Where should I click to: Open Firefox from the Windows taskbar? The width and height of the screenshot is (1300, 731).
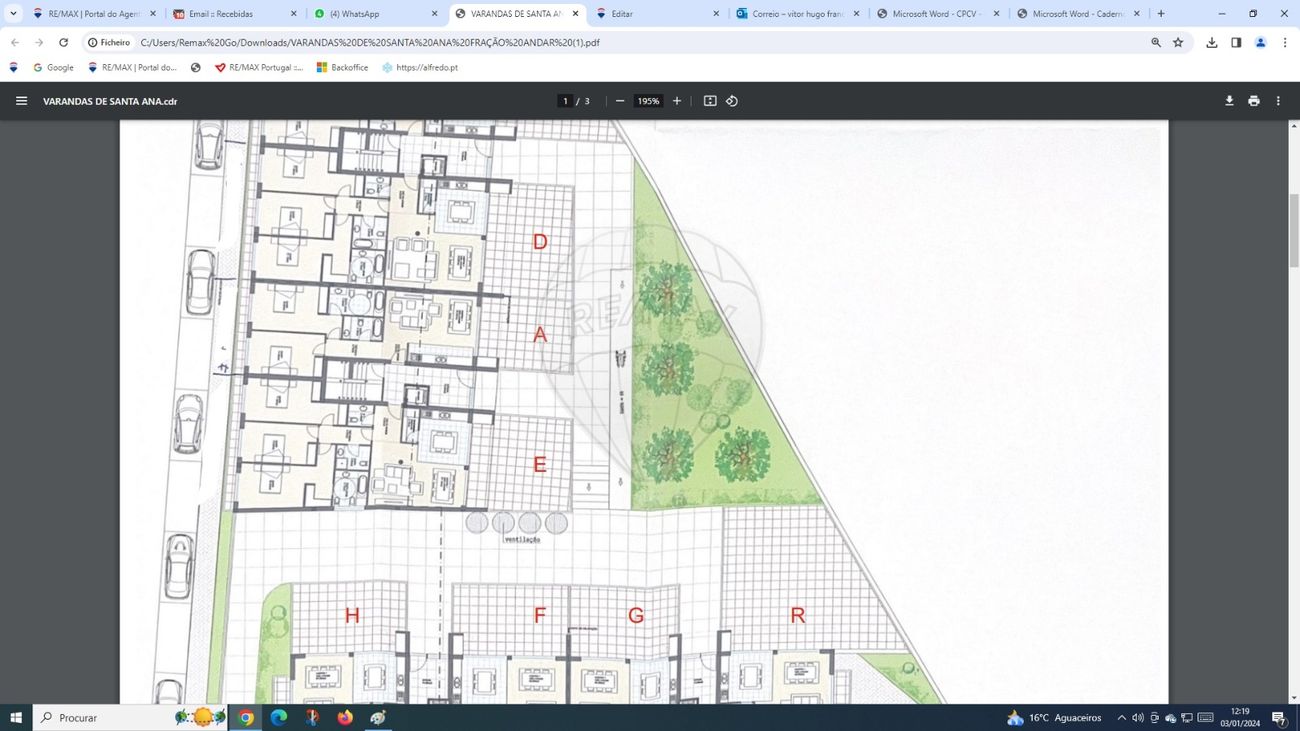click(345, 717)
